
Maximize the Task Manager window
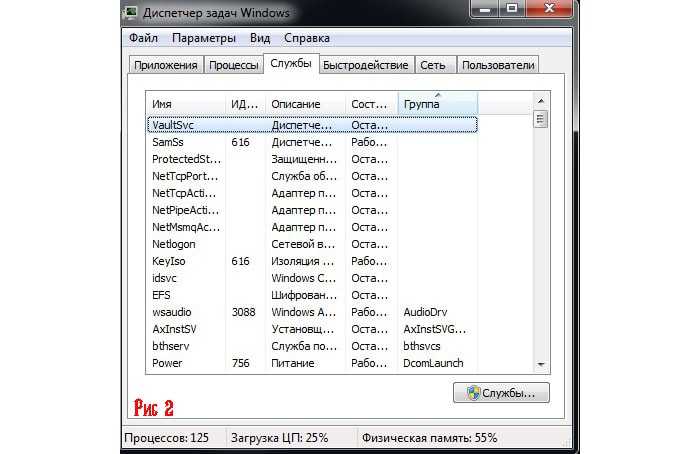click(512, 8)
